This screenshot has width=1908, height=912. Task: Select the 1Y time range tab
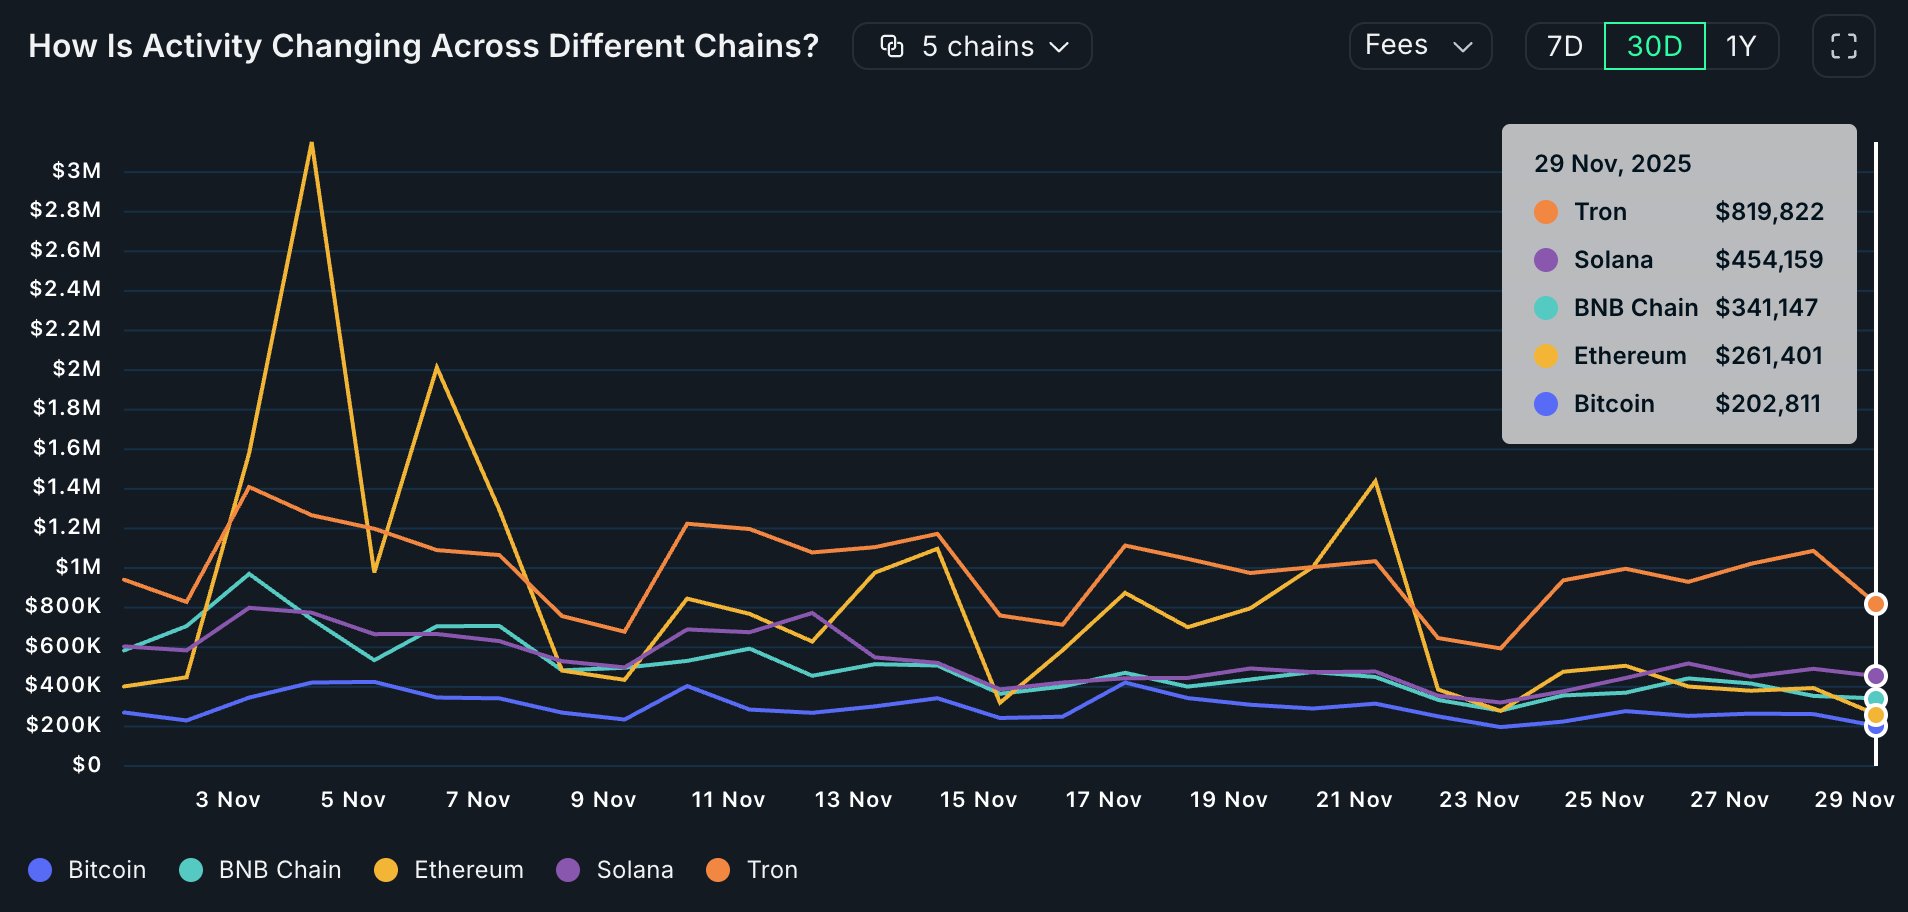click(1741, 46)
